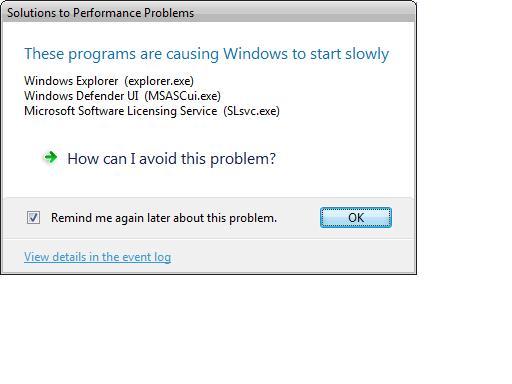Click the 'Remind me again later about this problem' label
The height and width of the screenshot is (384, 512).
[x=164, y=218]
